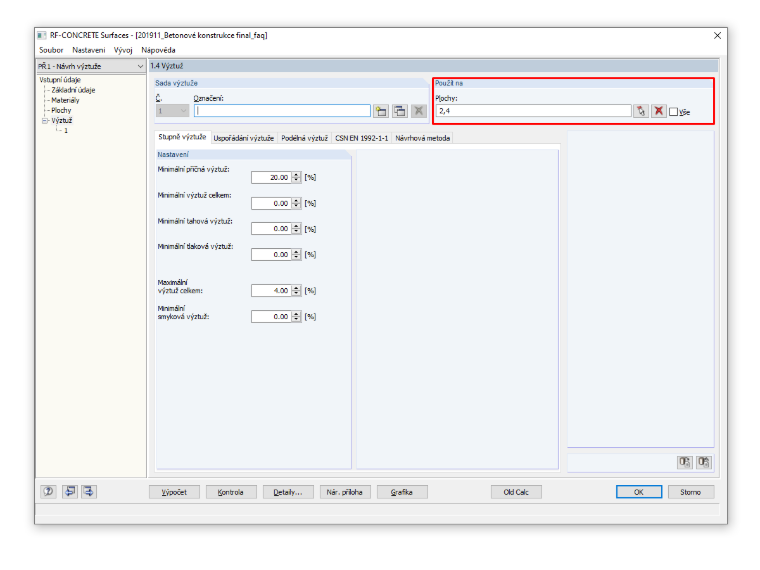The image size is (760, 570).
Task: Click the Minimální příčná výztuž value 20.00
Action: tap(271, 177)
